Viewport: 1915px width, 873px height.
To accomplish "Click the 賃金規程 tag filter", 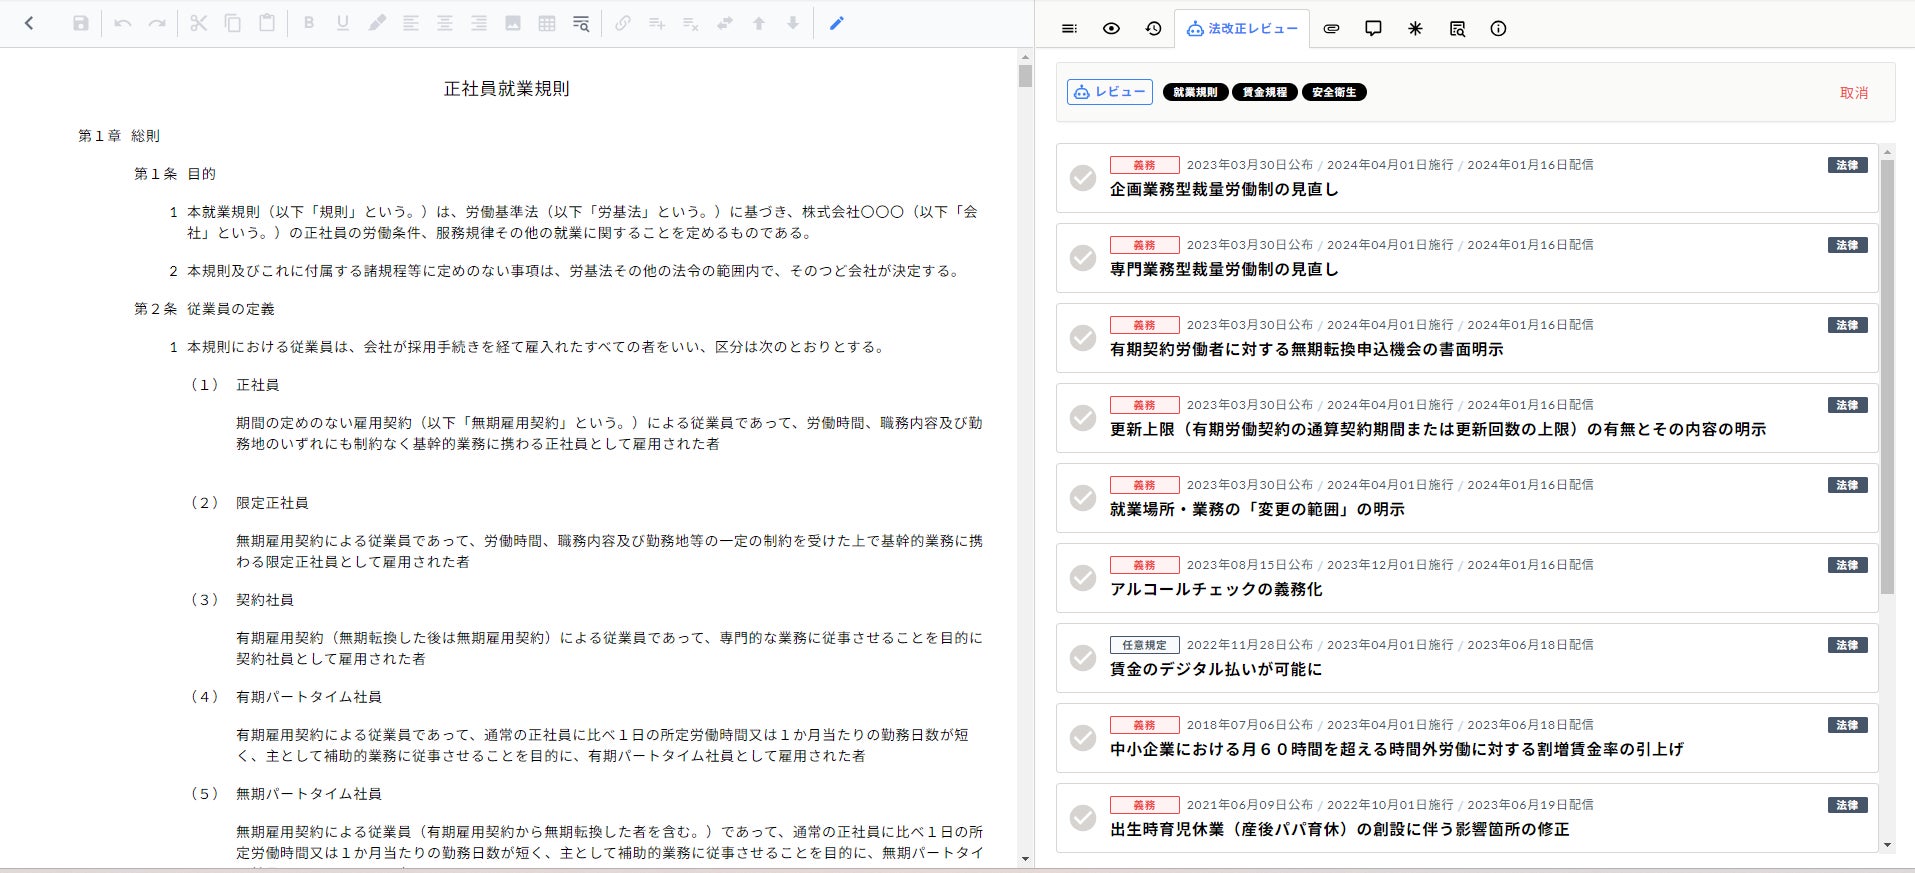I will [1265, 92].
